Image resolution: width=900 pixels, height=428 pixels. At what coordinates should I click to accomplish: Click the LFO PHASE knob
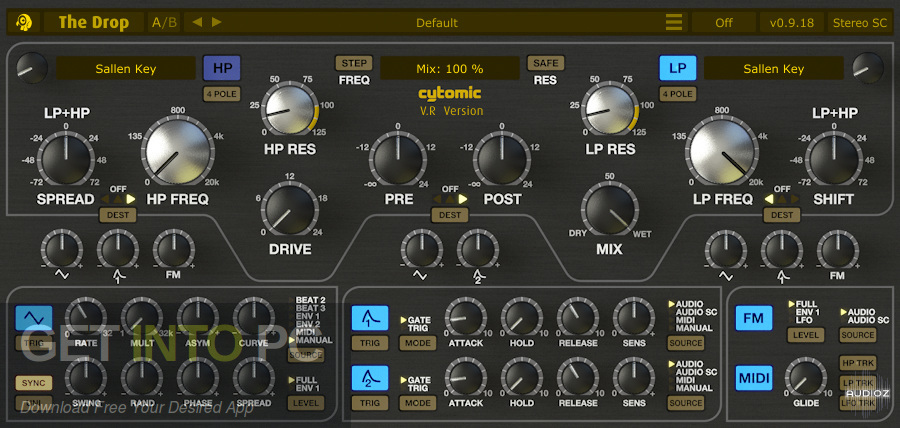(197, 377)
